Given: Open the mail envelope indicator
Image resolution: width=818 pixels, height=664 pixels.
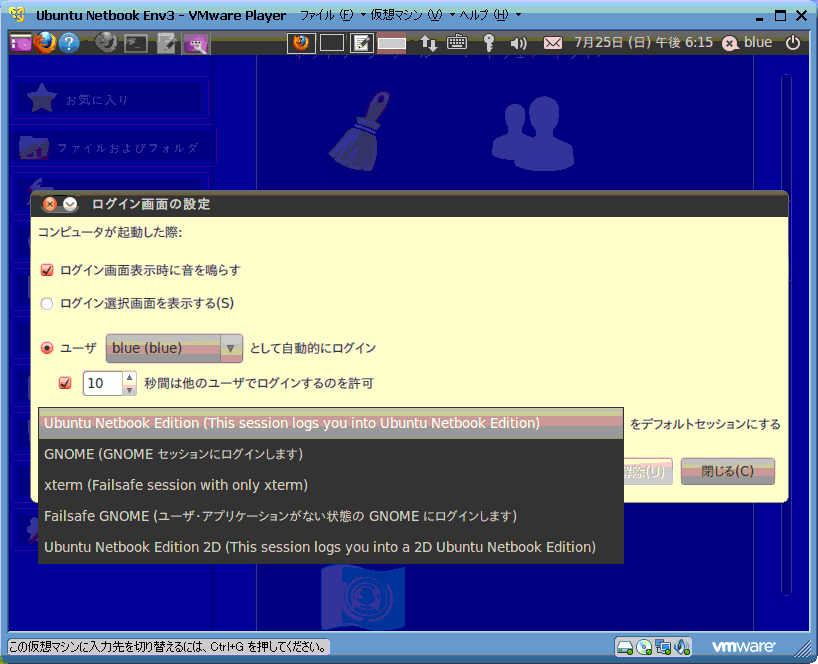Looking at the screenshot, I should click(x=553, y=43).
